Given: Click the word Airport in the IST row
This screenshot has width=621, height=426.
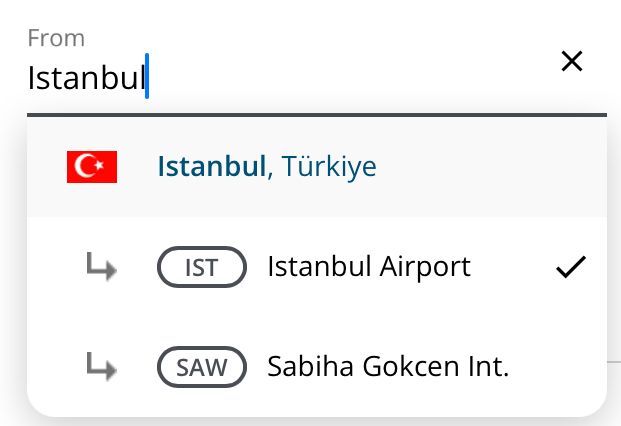Looking at the screenshot, I should [x=425, y=268].
